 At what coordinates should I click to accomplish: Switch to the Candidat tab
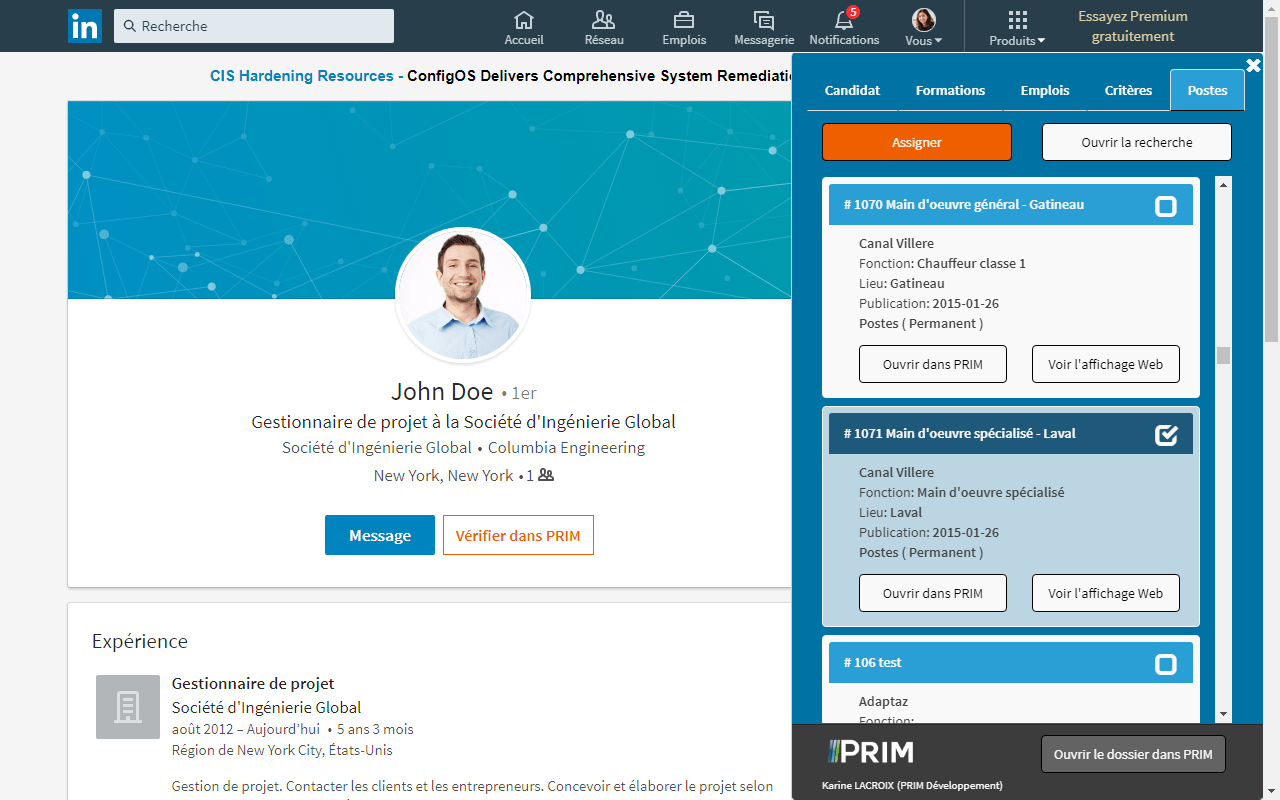(x=852, y=90)
